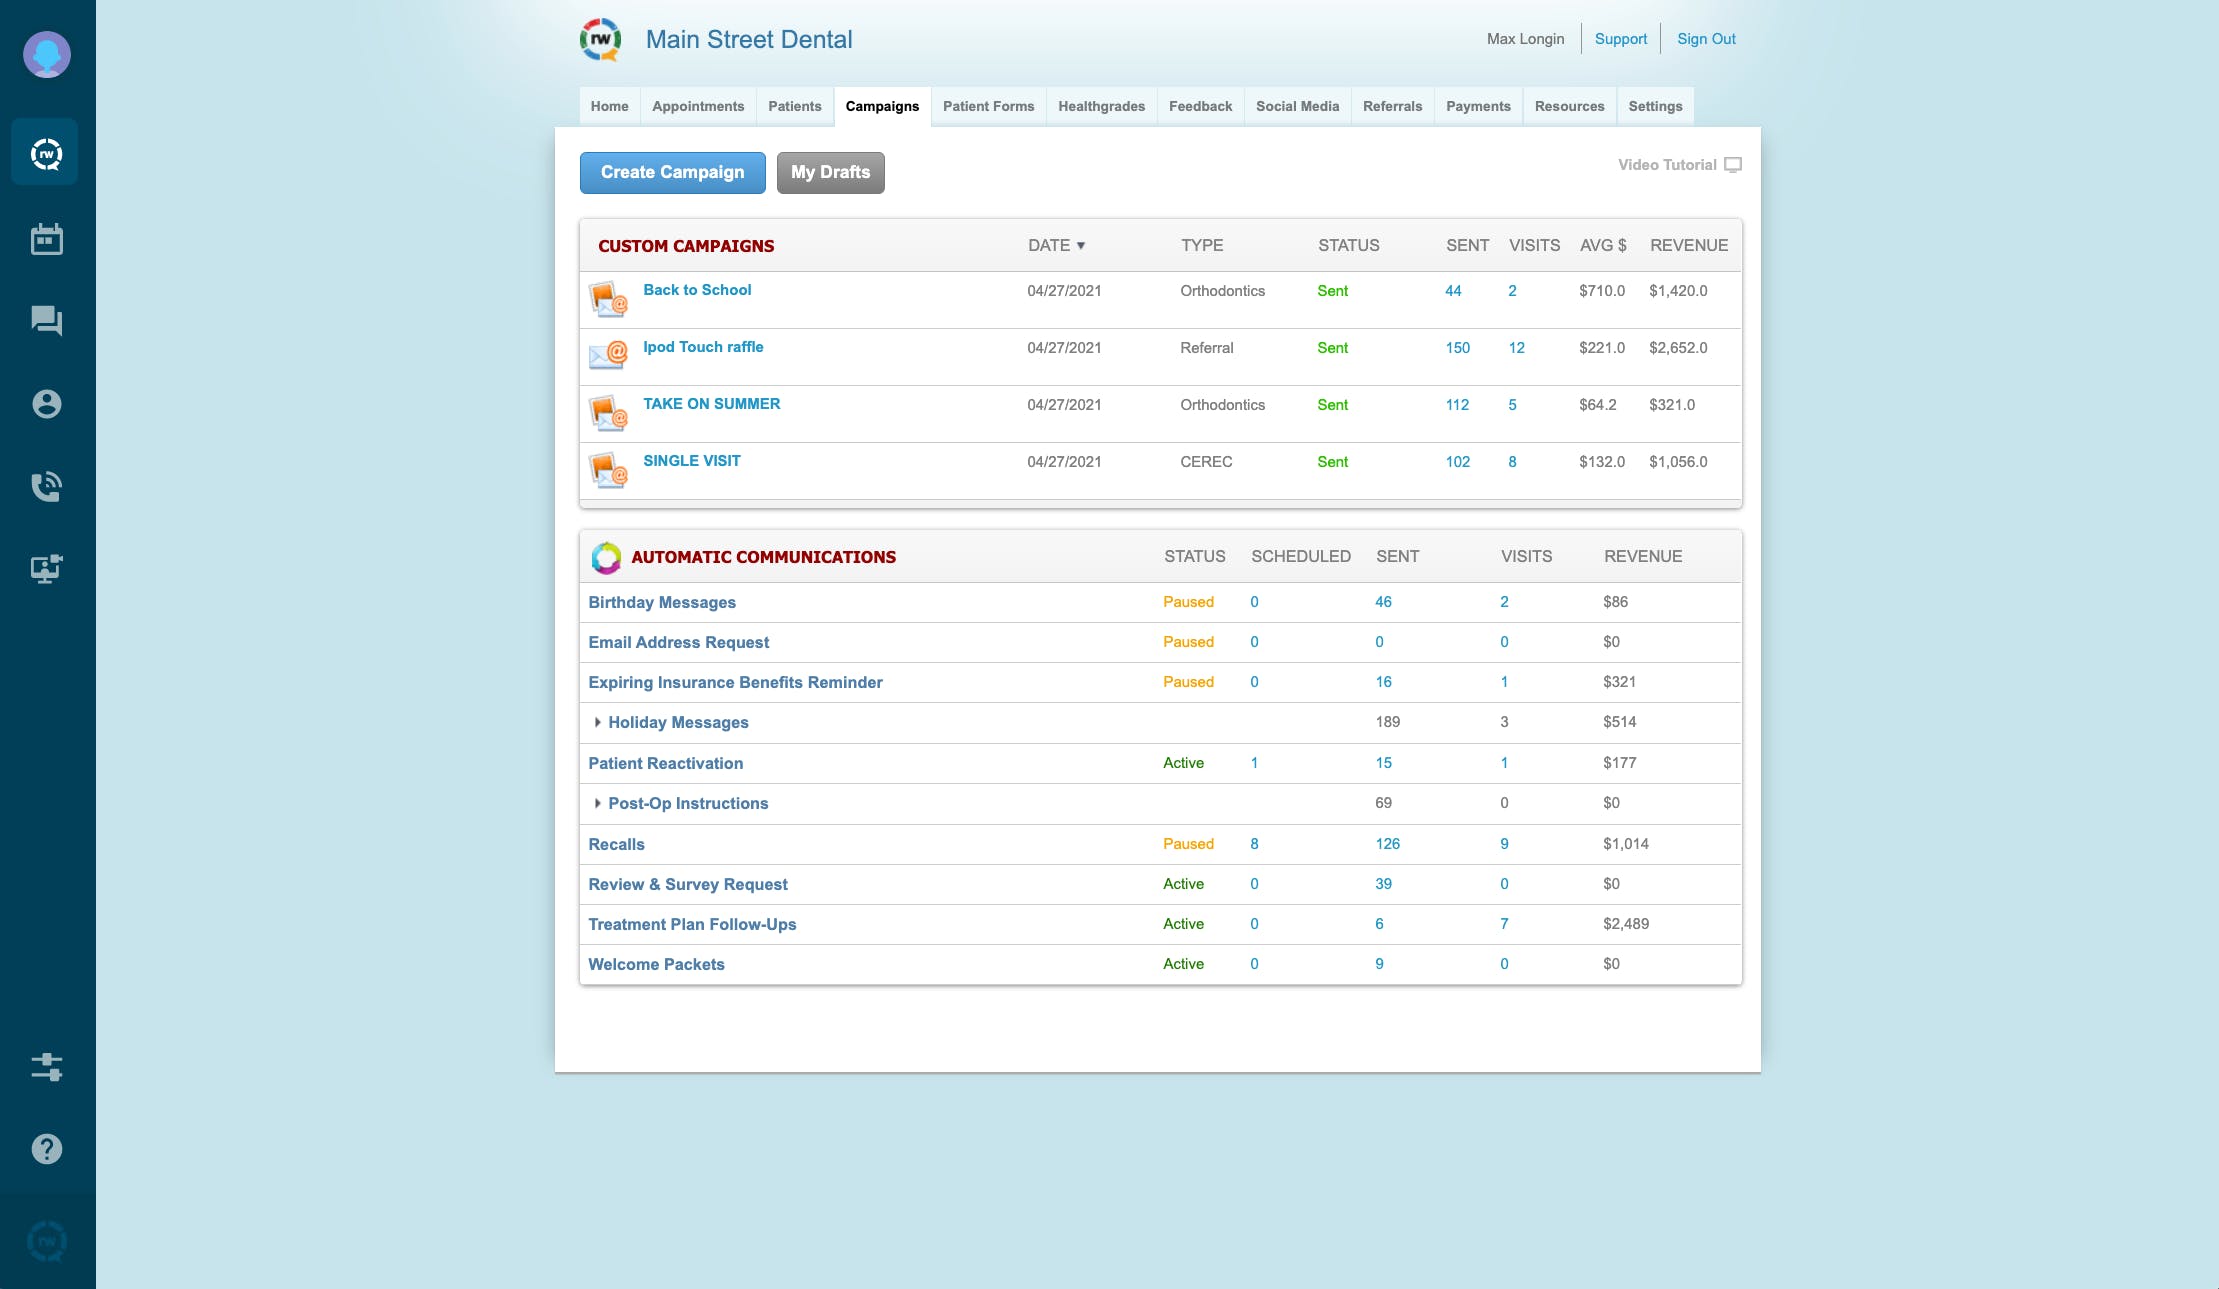Expand the Post-Op Instructions row

(598, 803)
